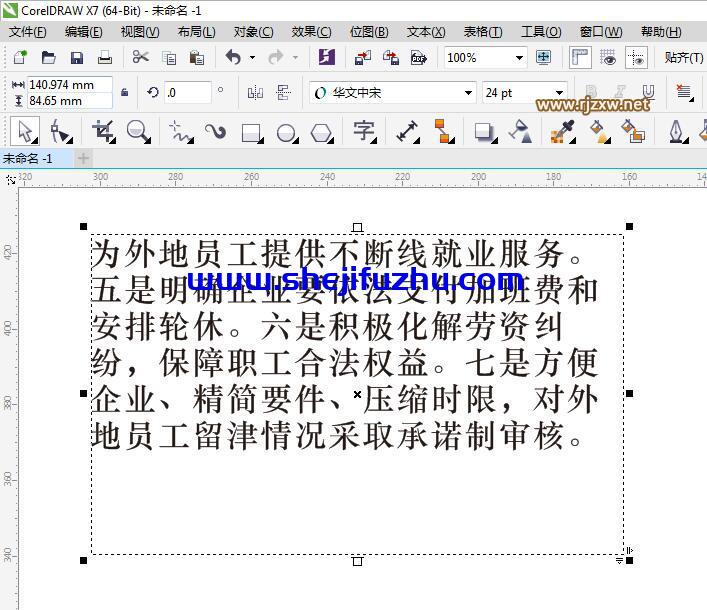Select the Dimension tool
The image size is (707, 610).
[407, 131]
